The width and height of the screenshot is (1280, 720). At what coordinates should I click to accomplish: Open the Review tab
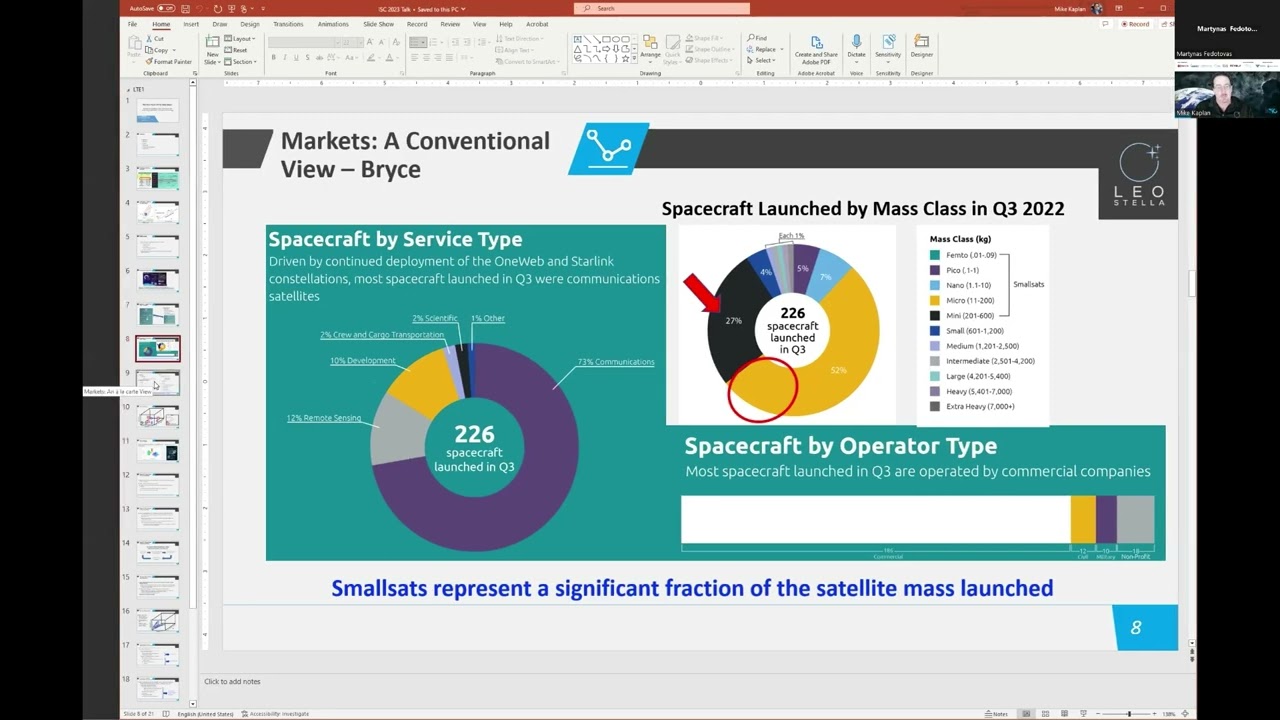pos(450,24)
